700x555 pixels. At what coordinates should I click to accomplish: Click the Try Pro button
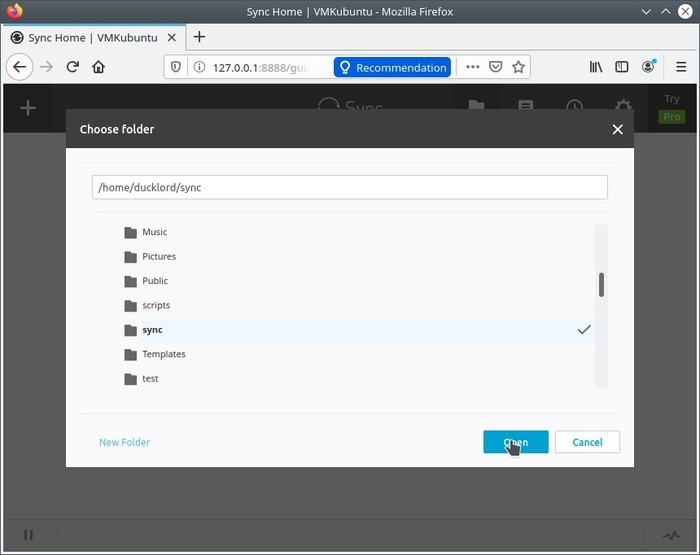(671, 108)
